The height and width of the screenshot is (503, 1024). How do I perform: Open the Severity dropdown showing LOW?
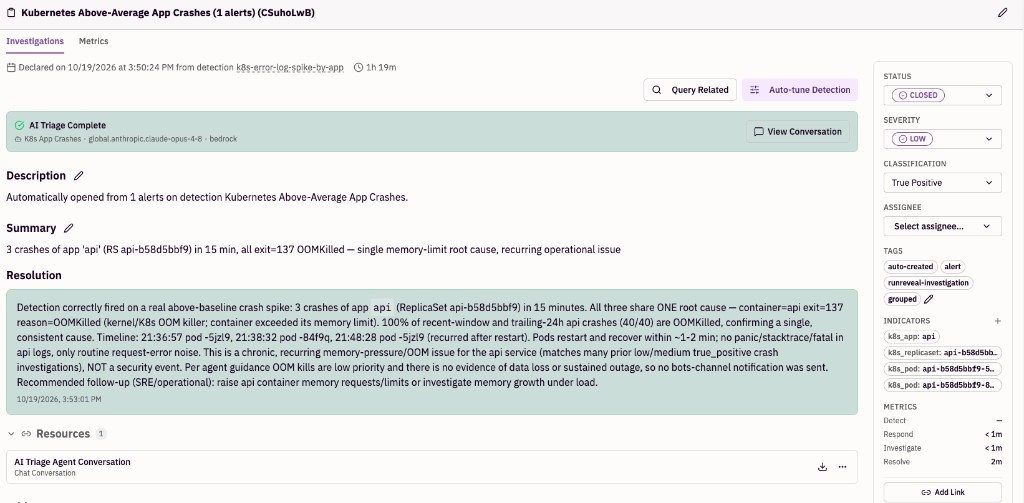click(x=942, y=139)
